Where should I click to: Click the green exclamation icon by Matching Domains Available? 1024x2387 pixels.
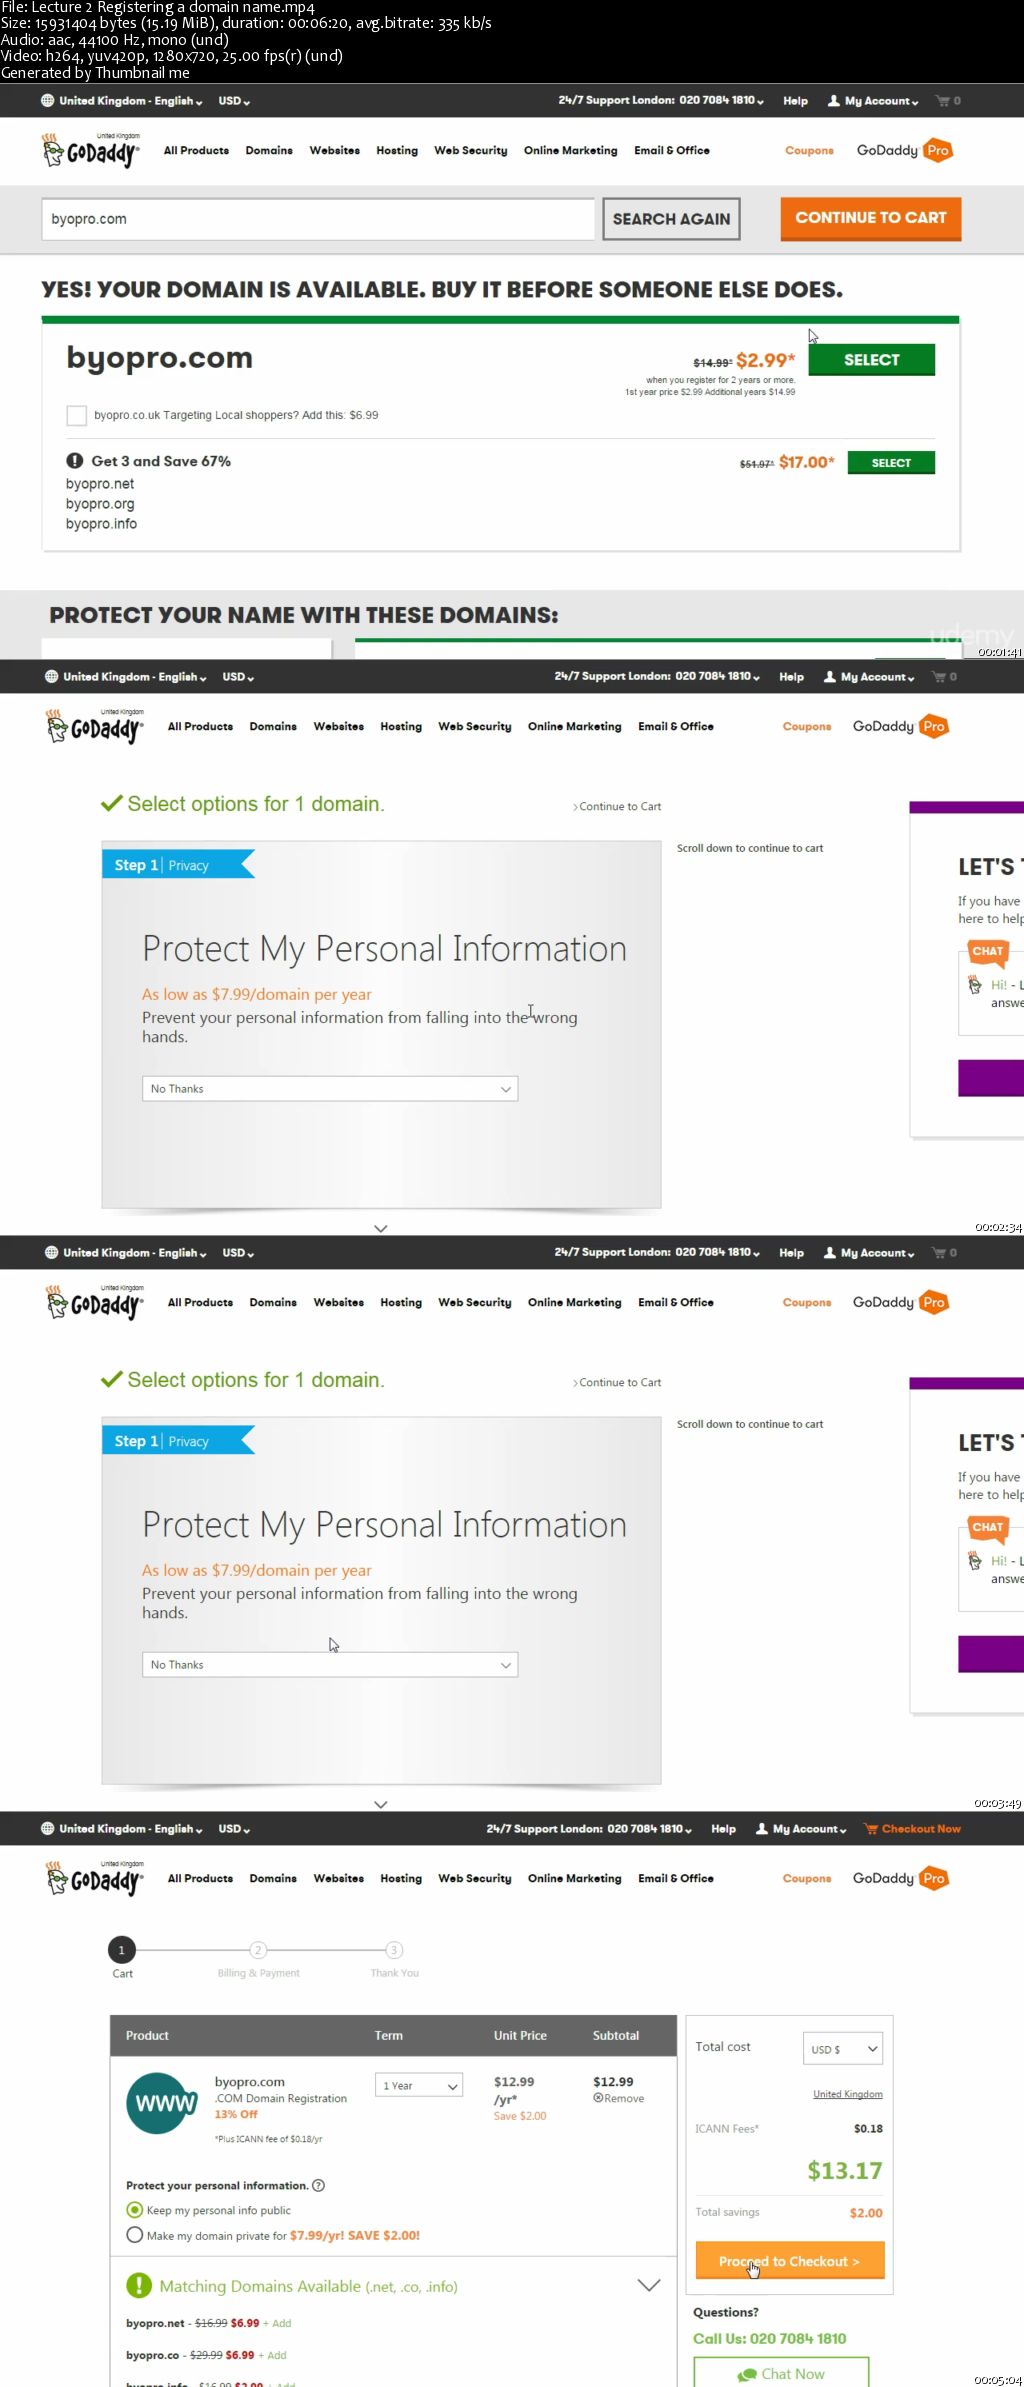(x=138, y=2286)
